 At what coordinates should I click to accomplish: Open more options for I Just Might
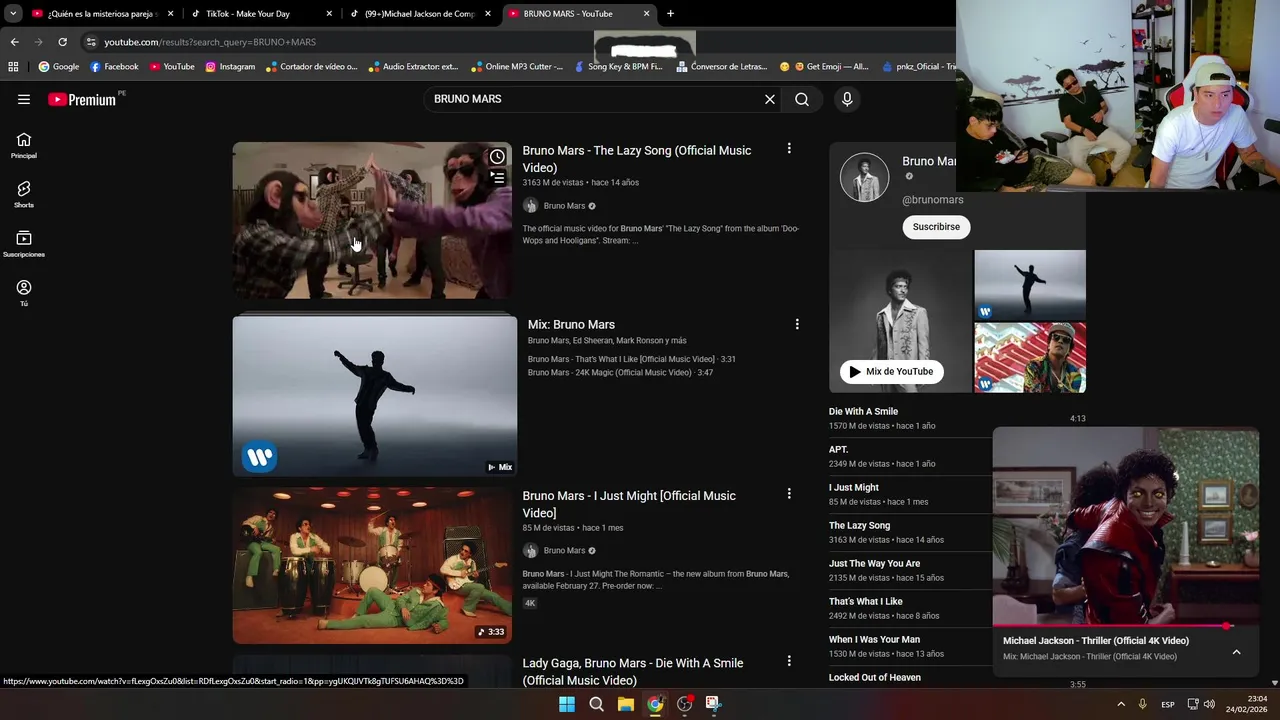789,494
